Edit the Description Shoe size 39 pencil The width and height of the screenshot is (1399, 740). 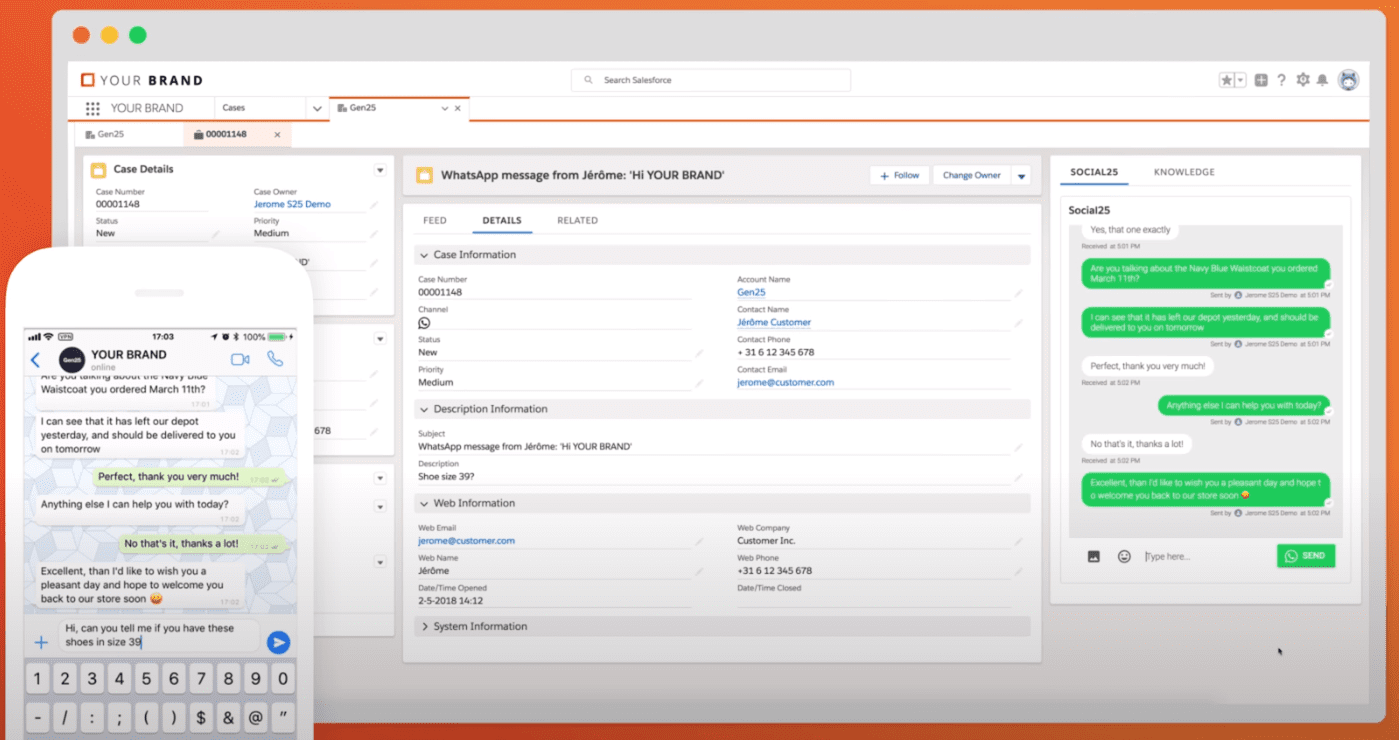1018,478
